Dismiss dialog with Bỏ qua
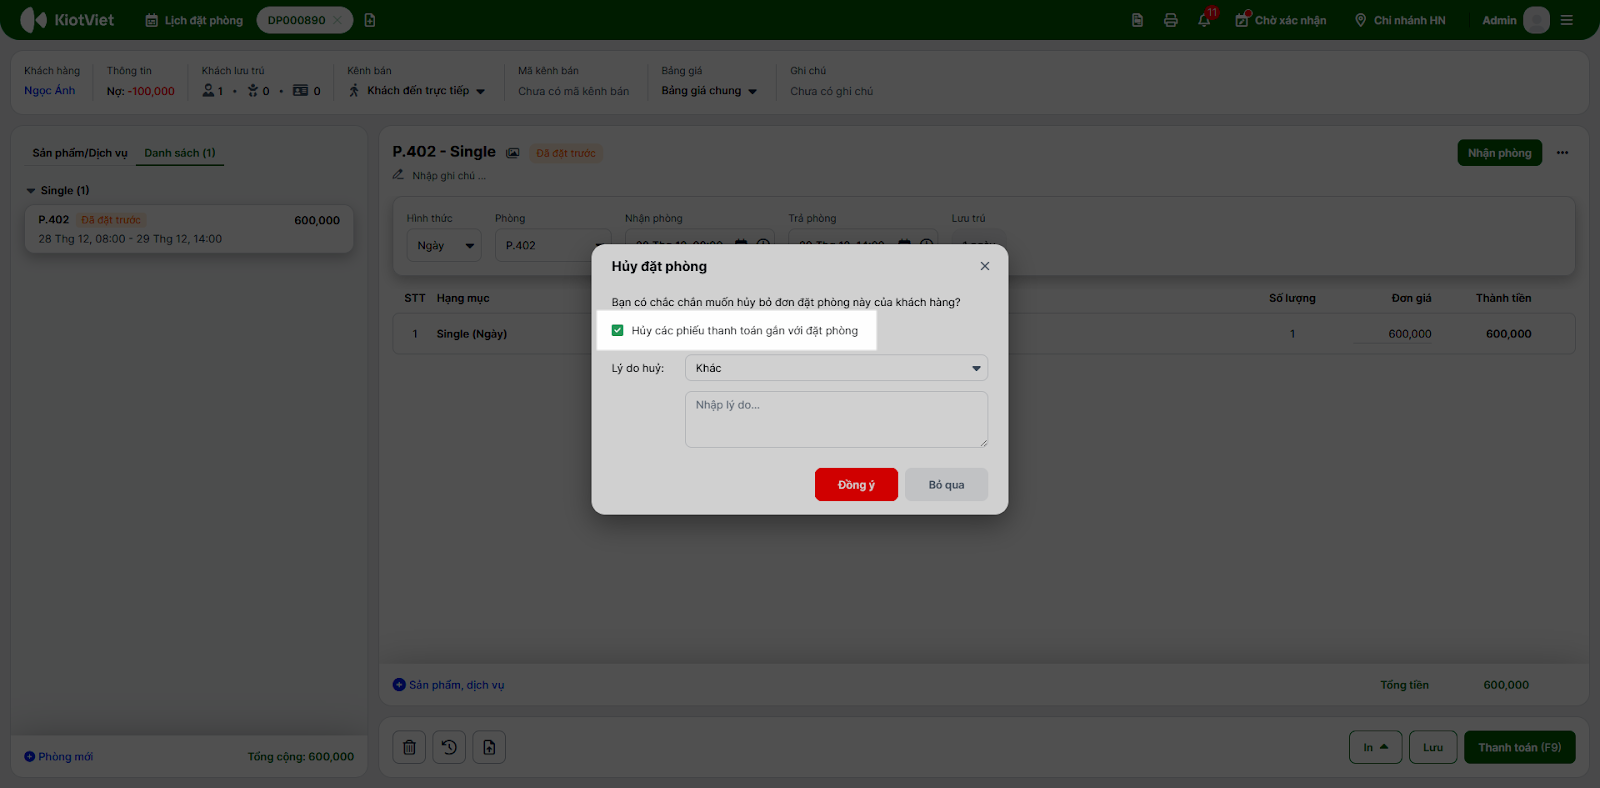The height and width of the screenshot is (788, 1600). click(946, 485)
